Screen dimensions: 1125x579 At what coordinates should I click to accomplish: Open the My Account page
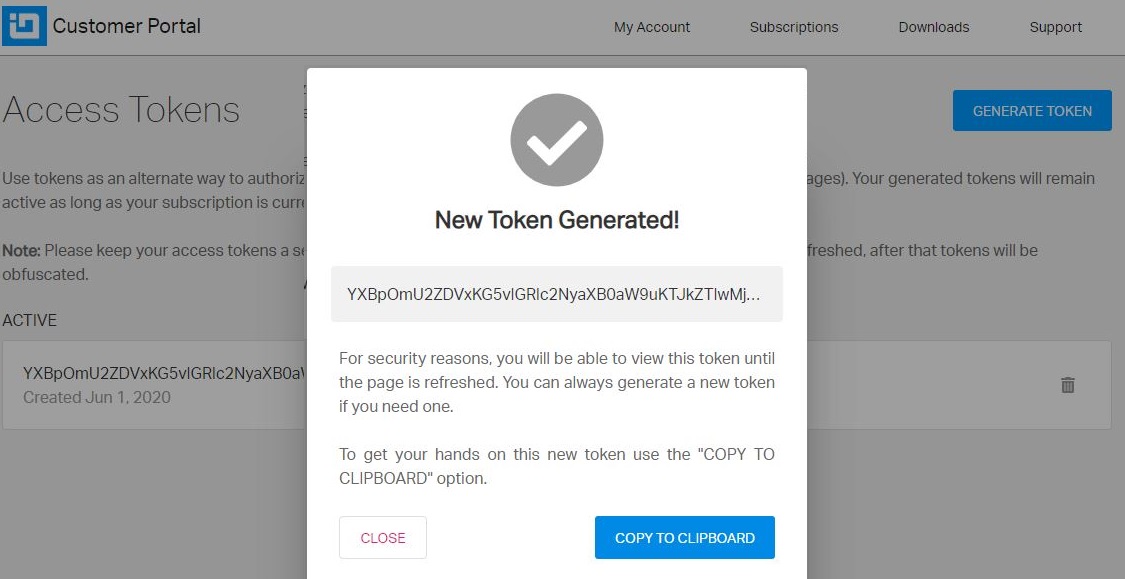point(651,27)
